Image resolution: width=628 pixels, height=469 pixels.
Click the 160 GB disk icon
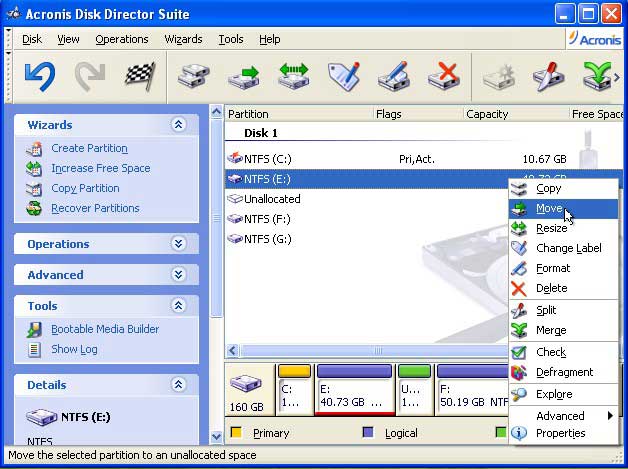(x=246, y=384)
